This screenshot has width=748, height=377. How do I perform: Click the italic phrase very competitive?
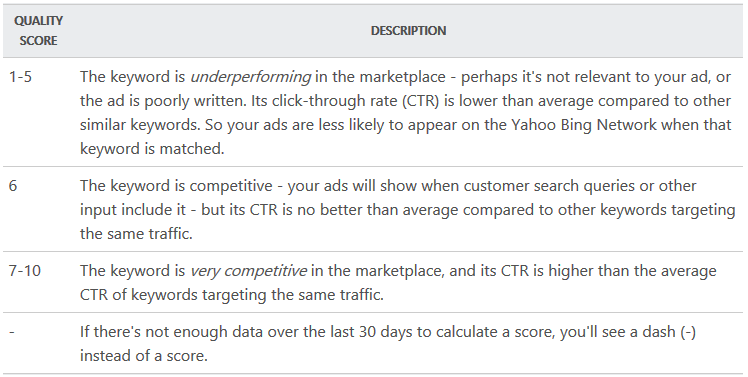(248, 271)
